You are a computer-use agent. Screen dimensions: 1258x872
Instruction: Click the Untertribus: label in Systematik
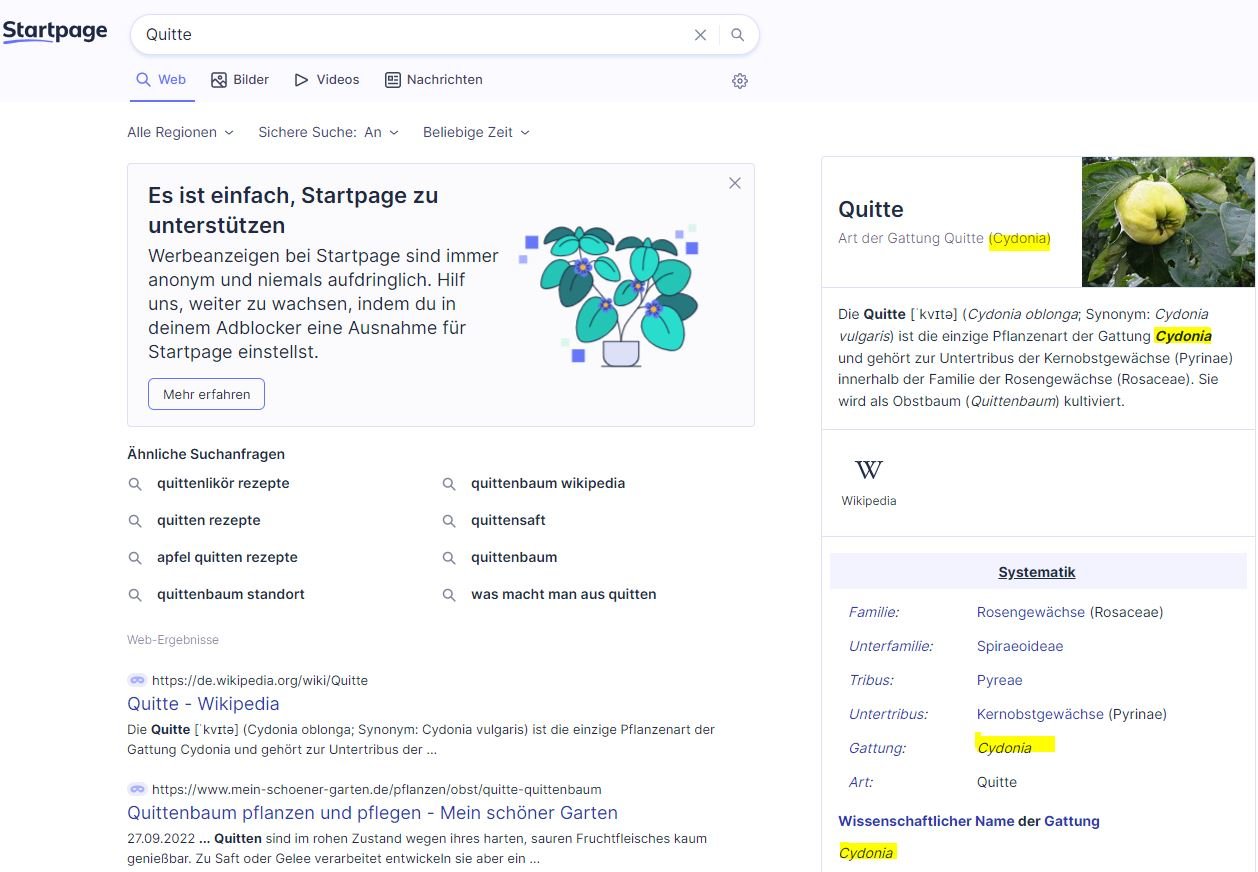pos(888,714)
